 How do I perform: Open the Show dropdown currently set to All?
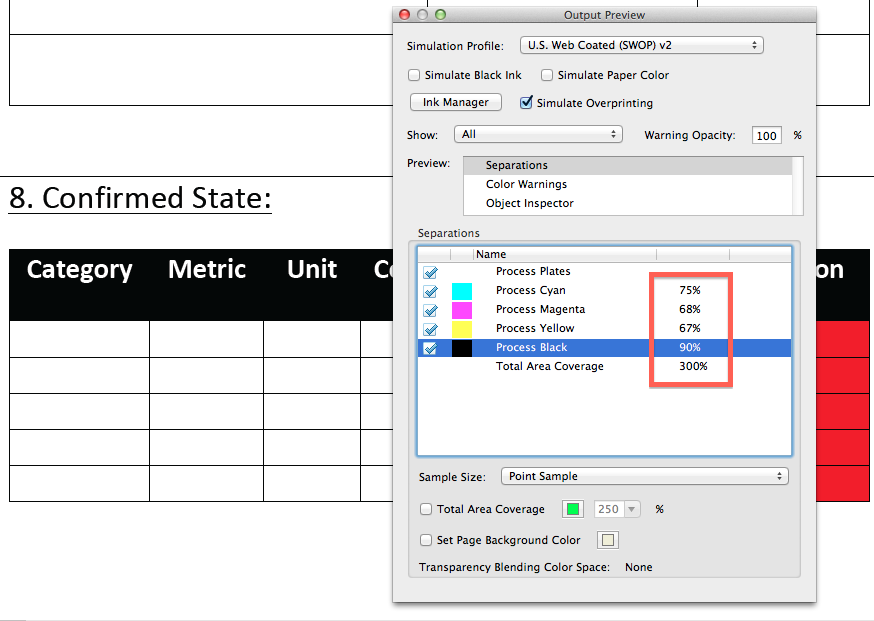(x=538, y=133)
